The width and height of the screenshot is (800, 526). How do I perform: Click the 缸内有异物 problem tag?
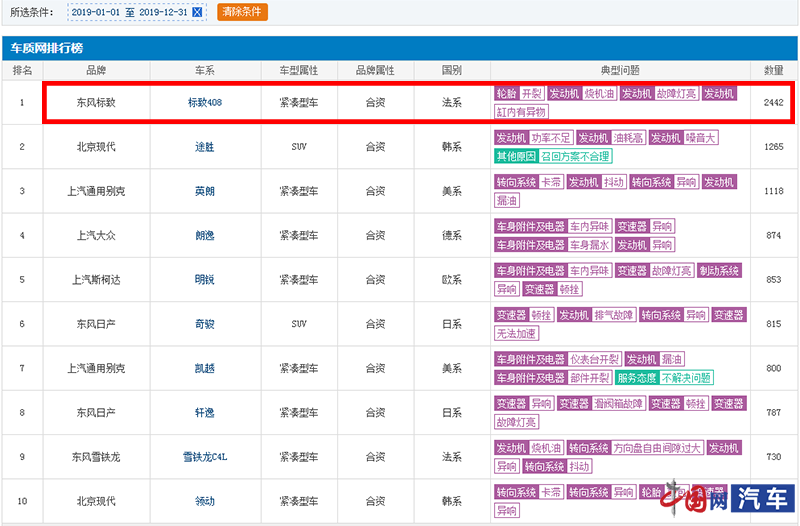click(x=522, y=112)
